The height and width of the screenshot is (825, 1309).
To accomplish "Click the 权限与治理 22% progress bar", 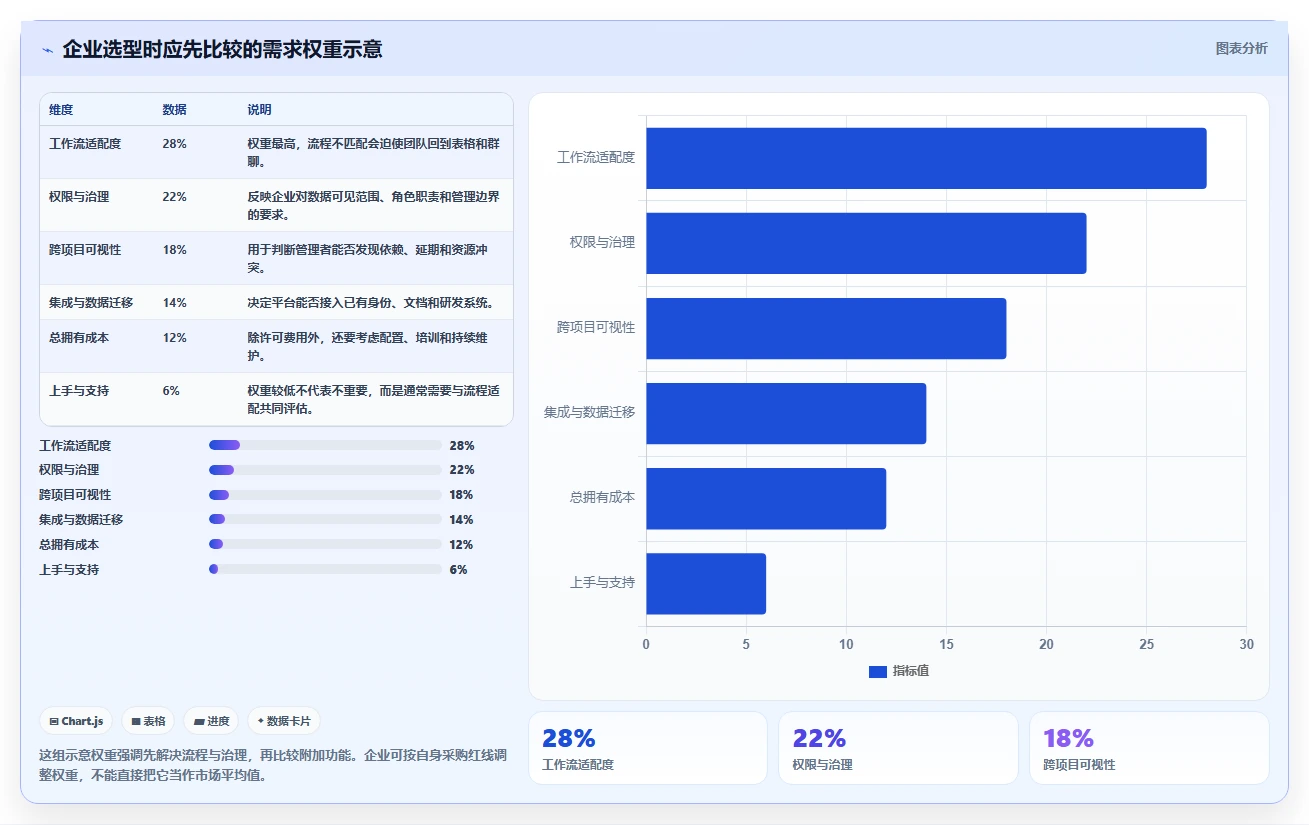I will tap(325, 470).
